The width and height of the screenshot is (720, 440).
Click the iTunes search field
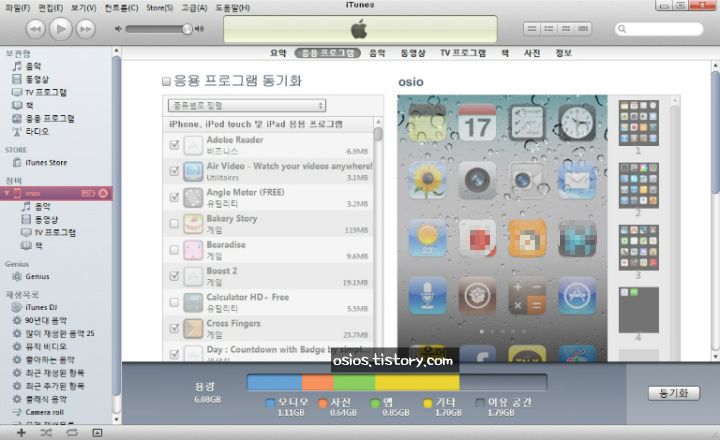click(659, 29)
